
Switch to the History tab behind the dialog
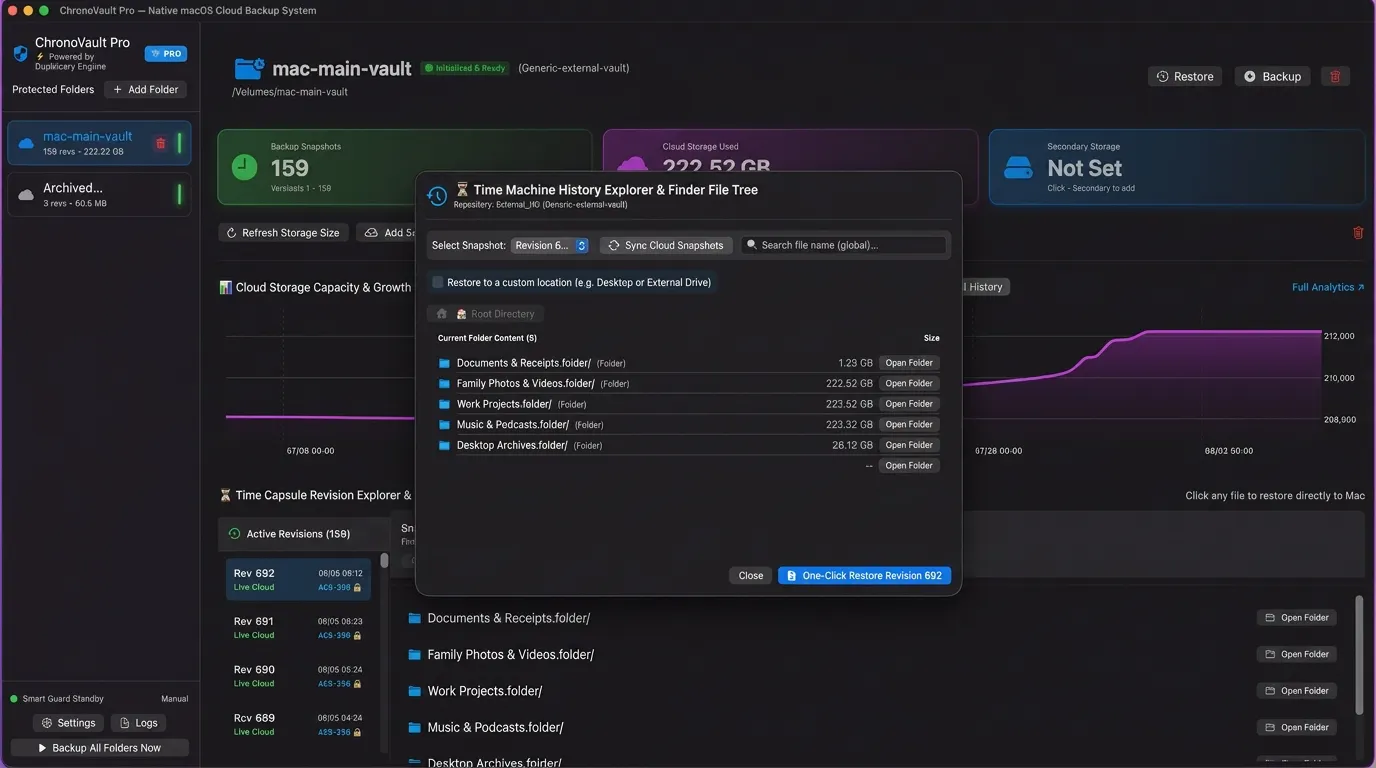pyautogui.click(x=985, y=287)
